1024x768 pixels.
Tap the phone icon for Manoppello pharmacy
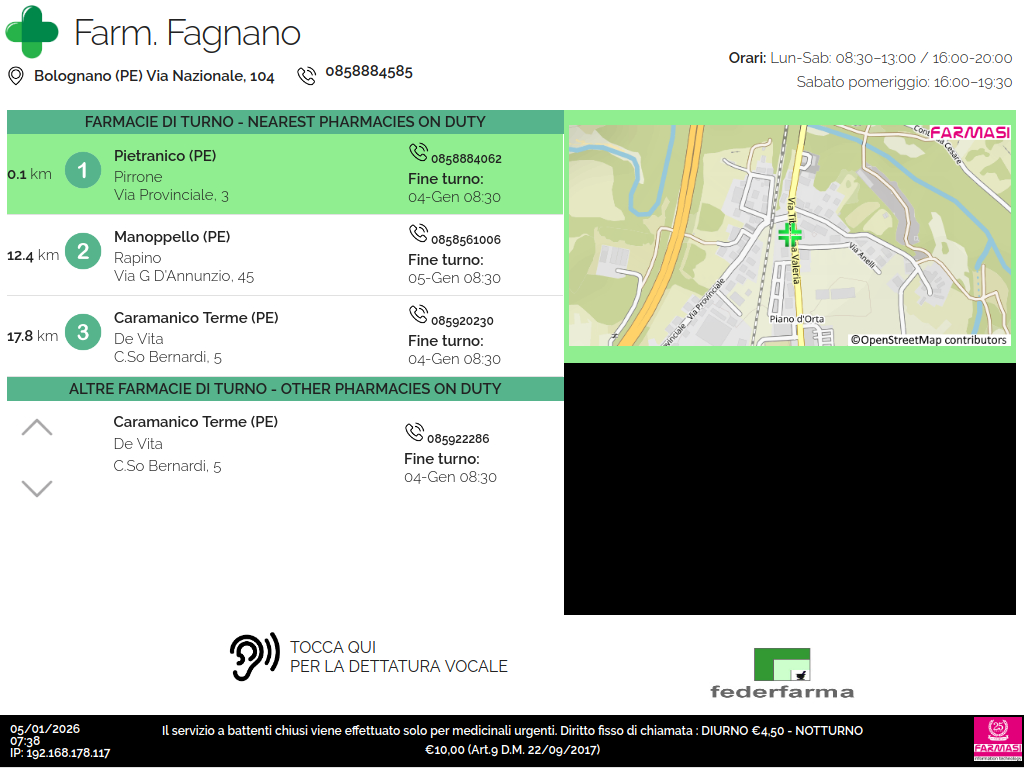pyautogui.click(x=418, y=233)
